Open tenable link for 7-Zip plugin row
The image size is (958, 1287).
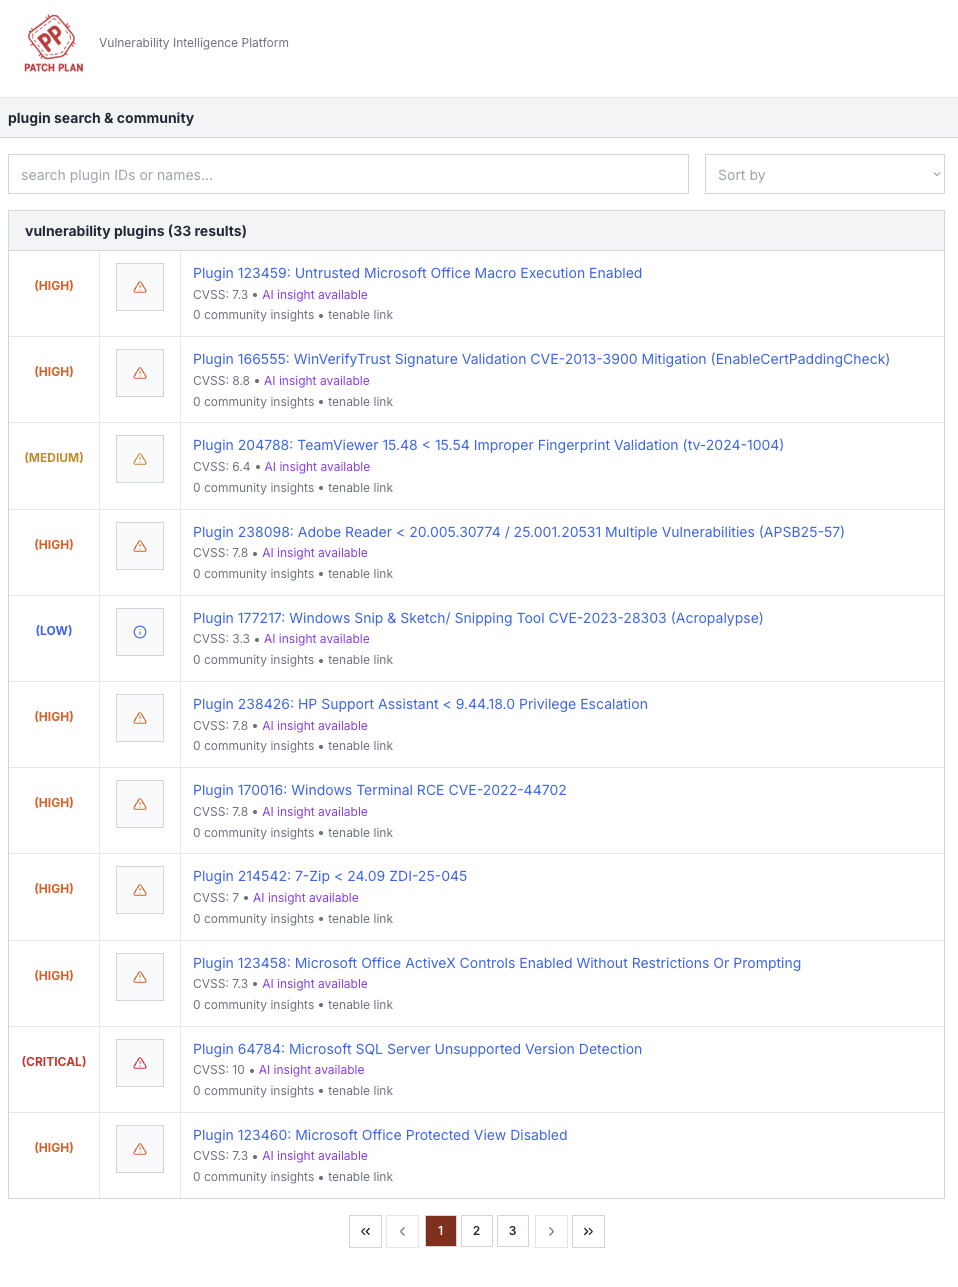point(360,919)
